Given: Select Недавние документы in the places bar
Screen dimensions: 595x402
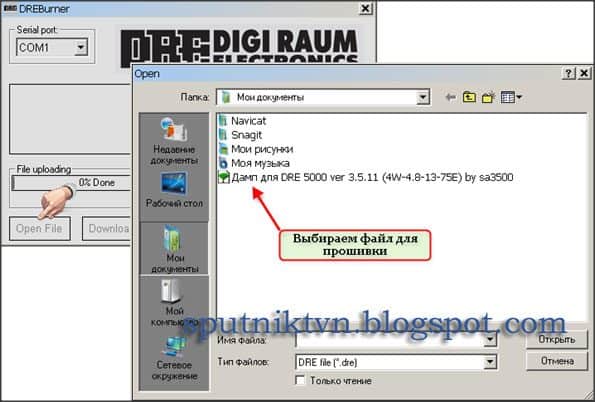Looking at the screenshot, I should point(174,141).
